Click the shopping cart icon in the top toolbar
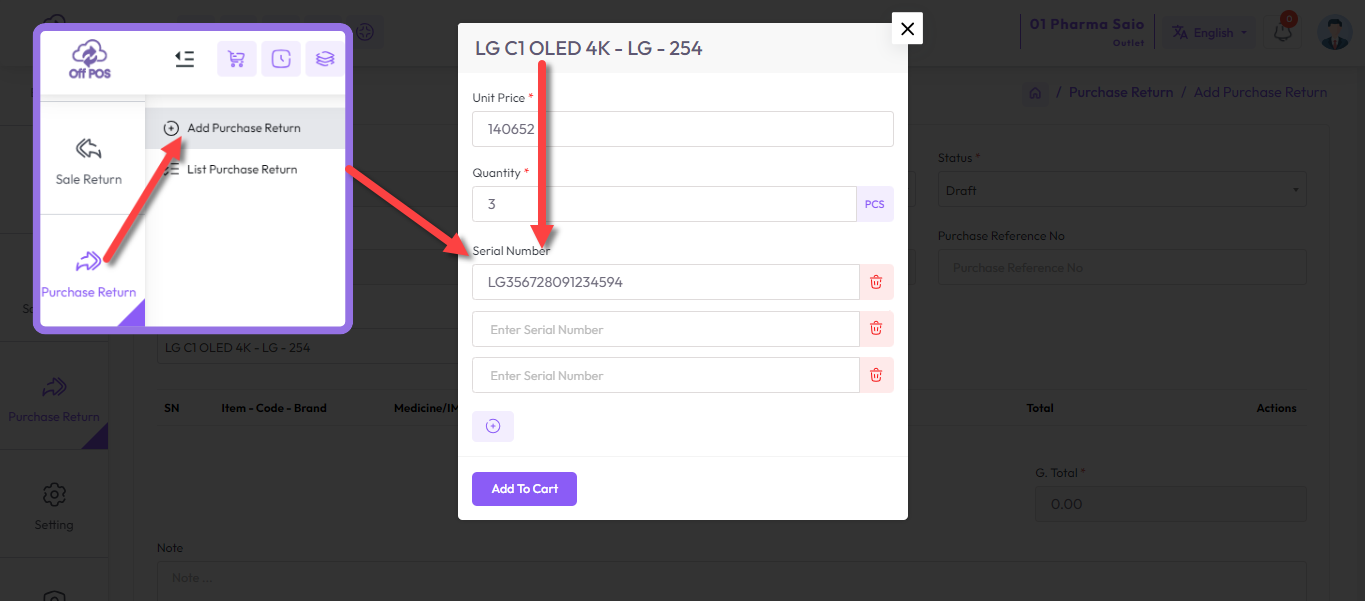Screen dimensions: 1365x601 237,59
